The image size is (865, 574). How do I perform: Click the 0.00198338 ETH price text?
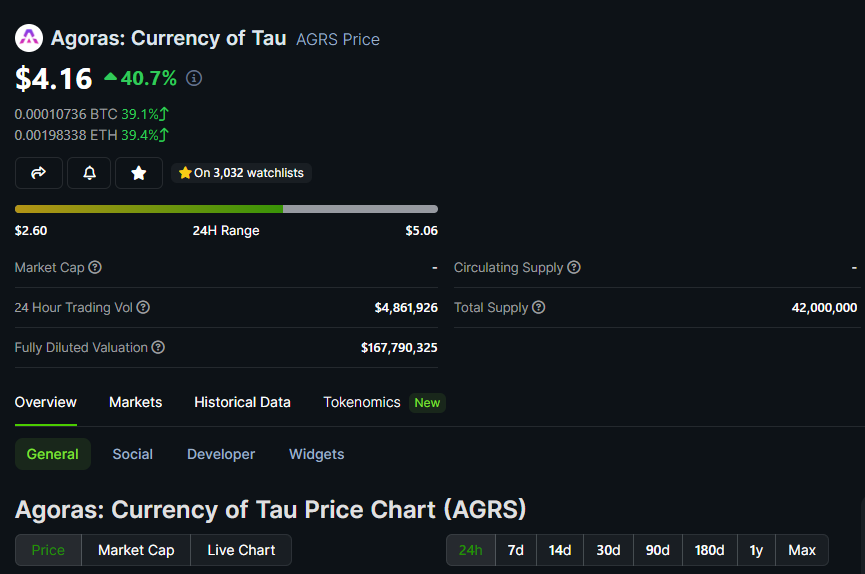tap(66, 135)
